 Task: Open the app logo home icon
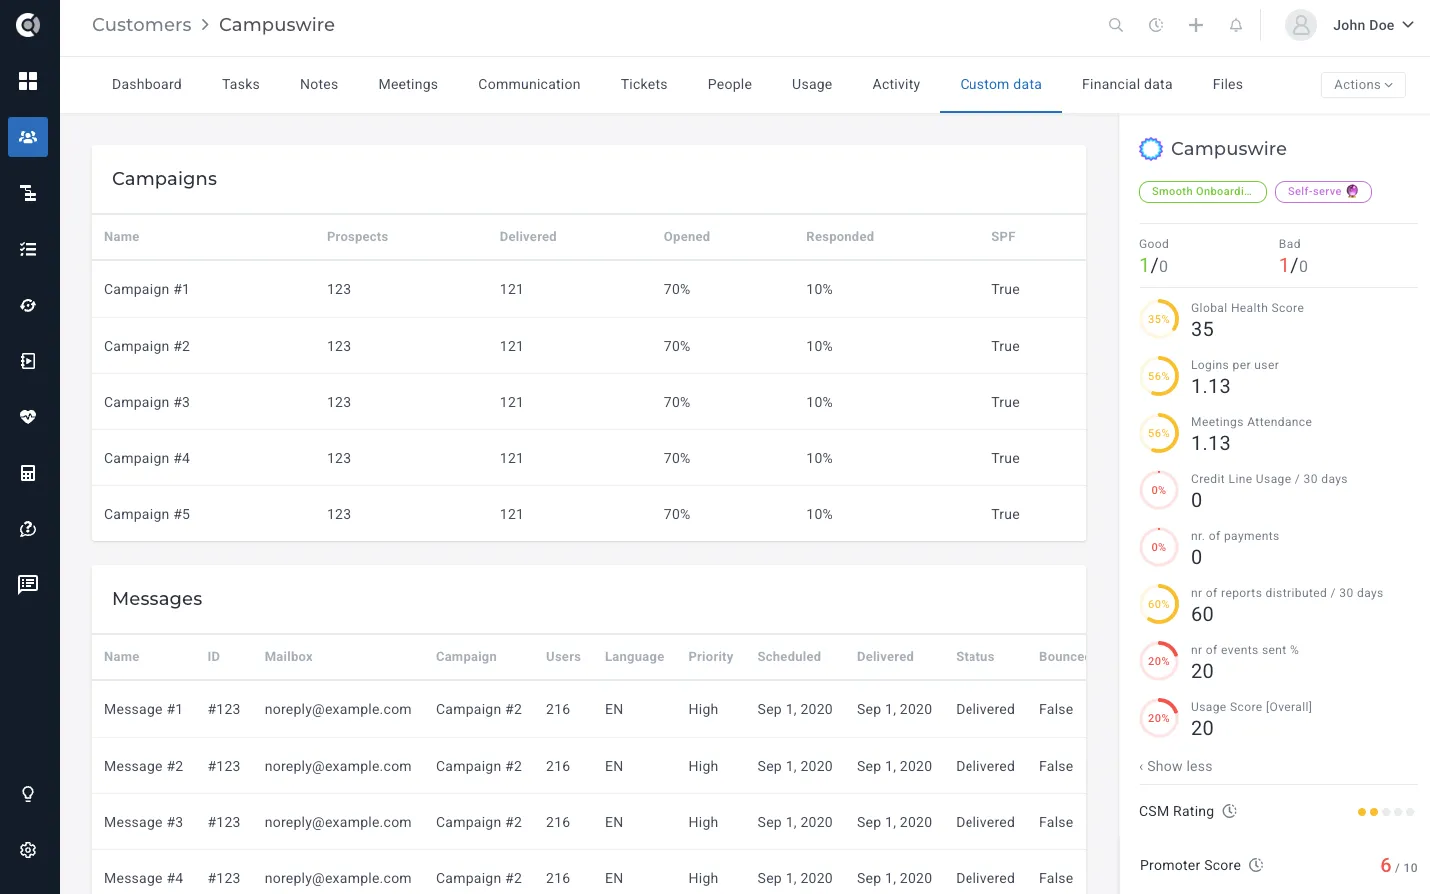28,25
